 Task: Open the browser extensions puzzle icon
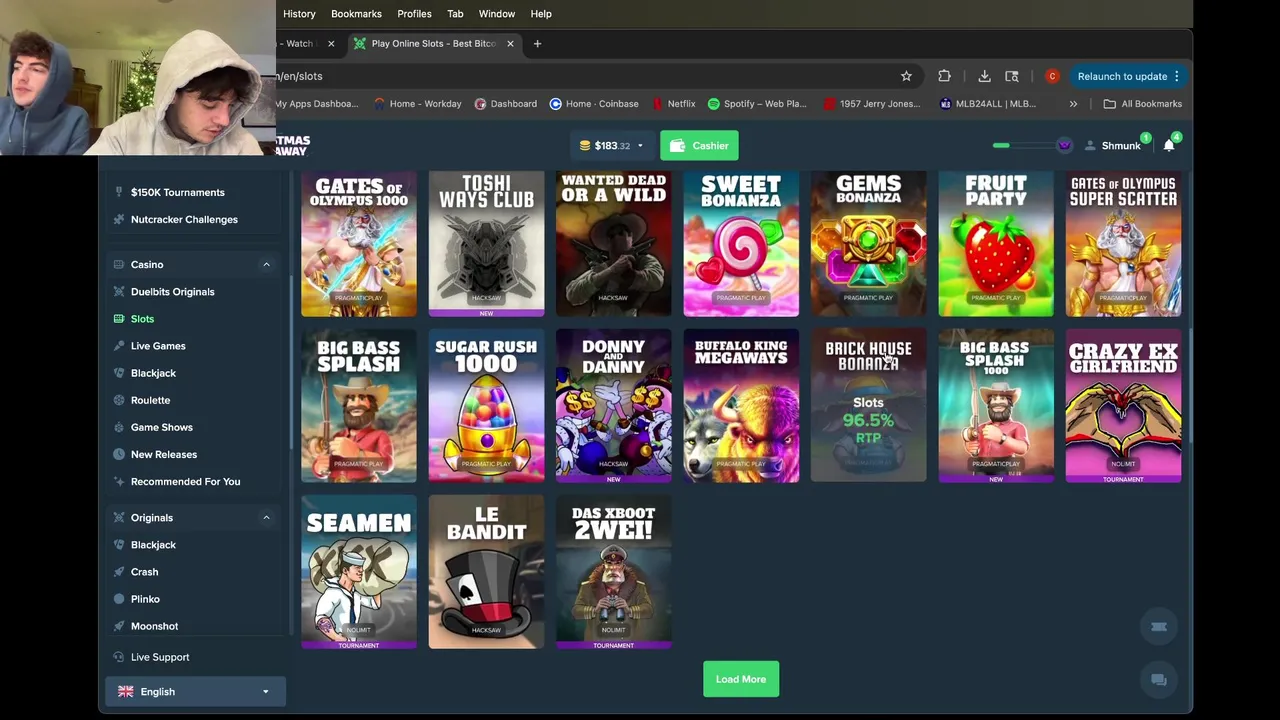[x=944, y=76]
